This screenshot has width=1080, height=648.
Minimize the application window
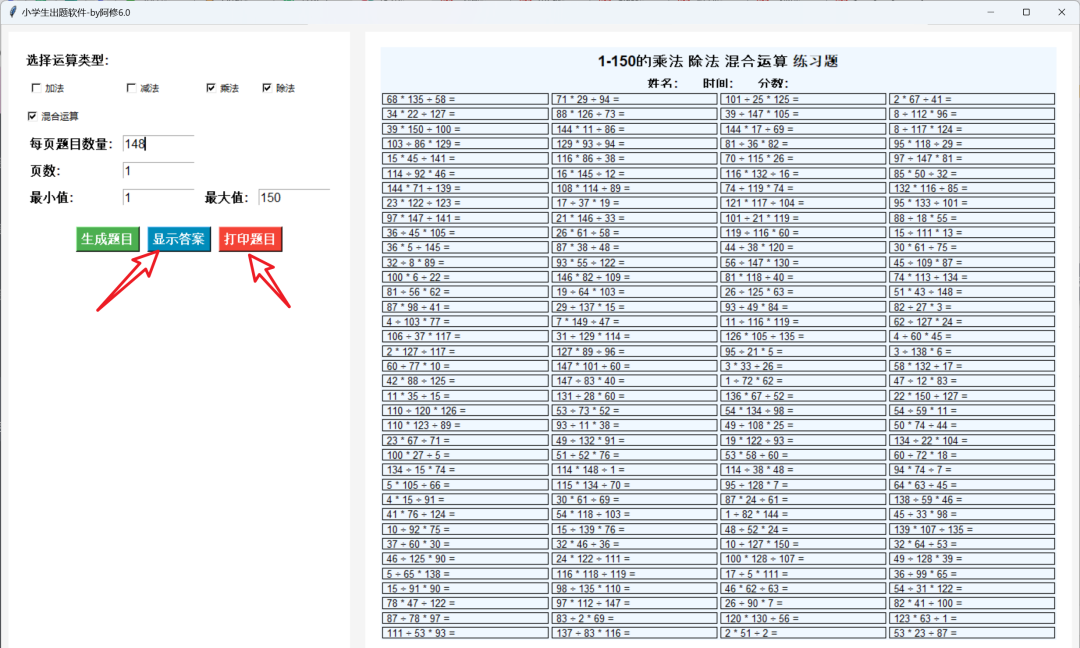pos(991,12)
